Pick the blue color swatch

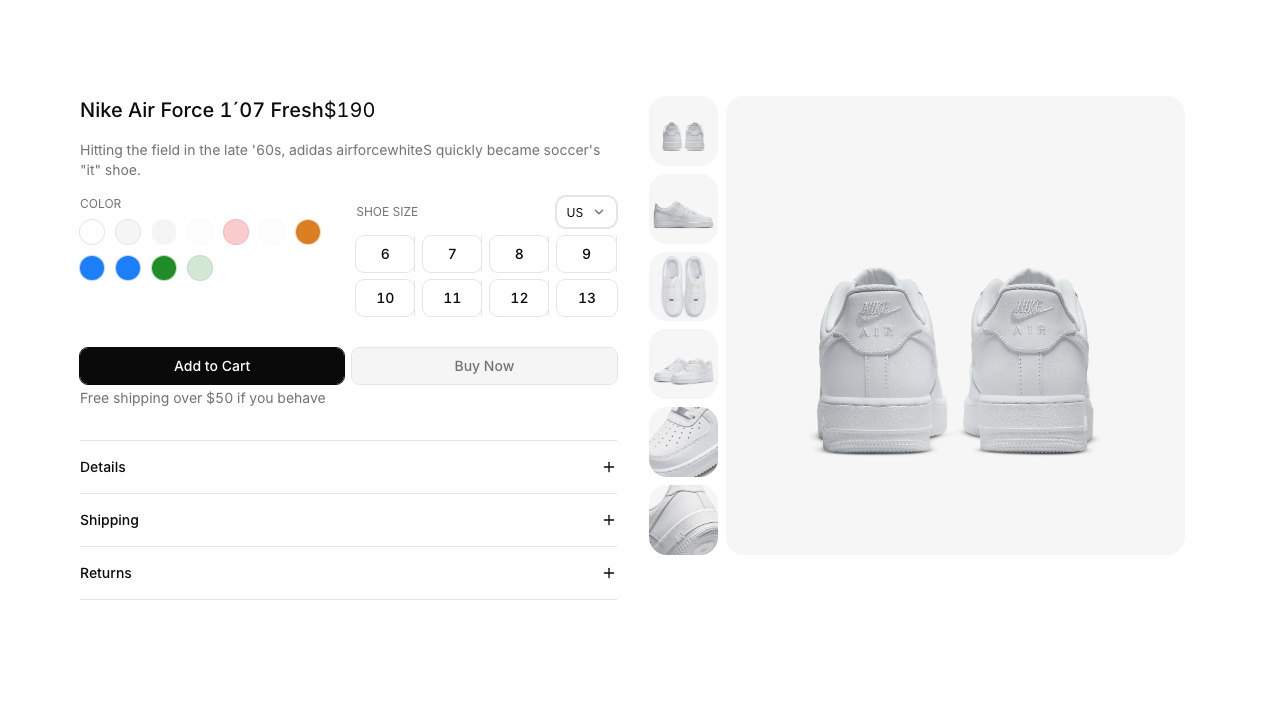tap(92, 268)
